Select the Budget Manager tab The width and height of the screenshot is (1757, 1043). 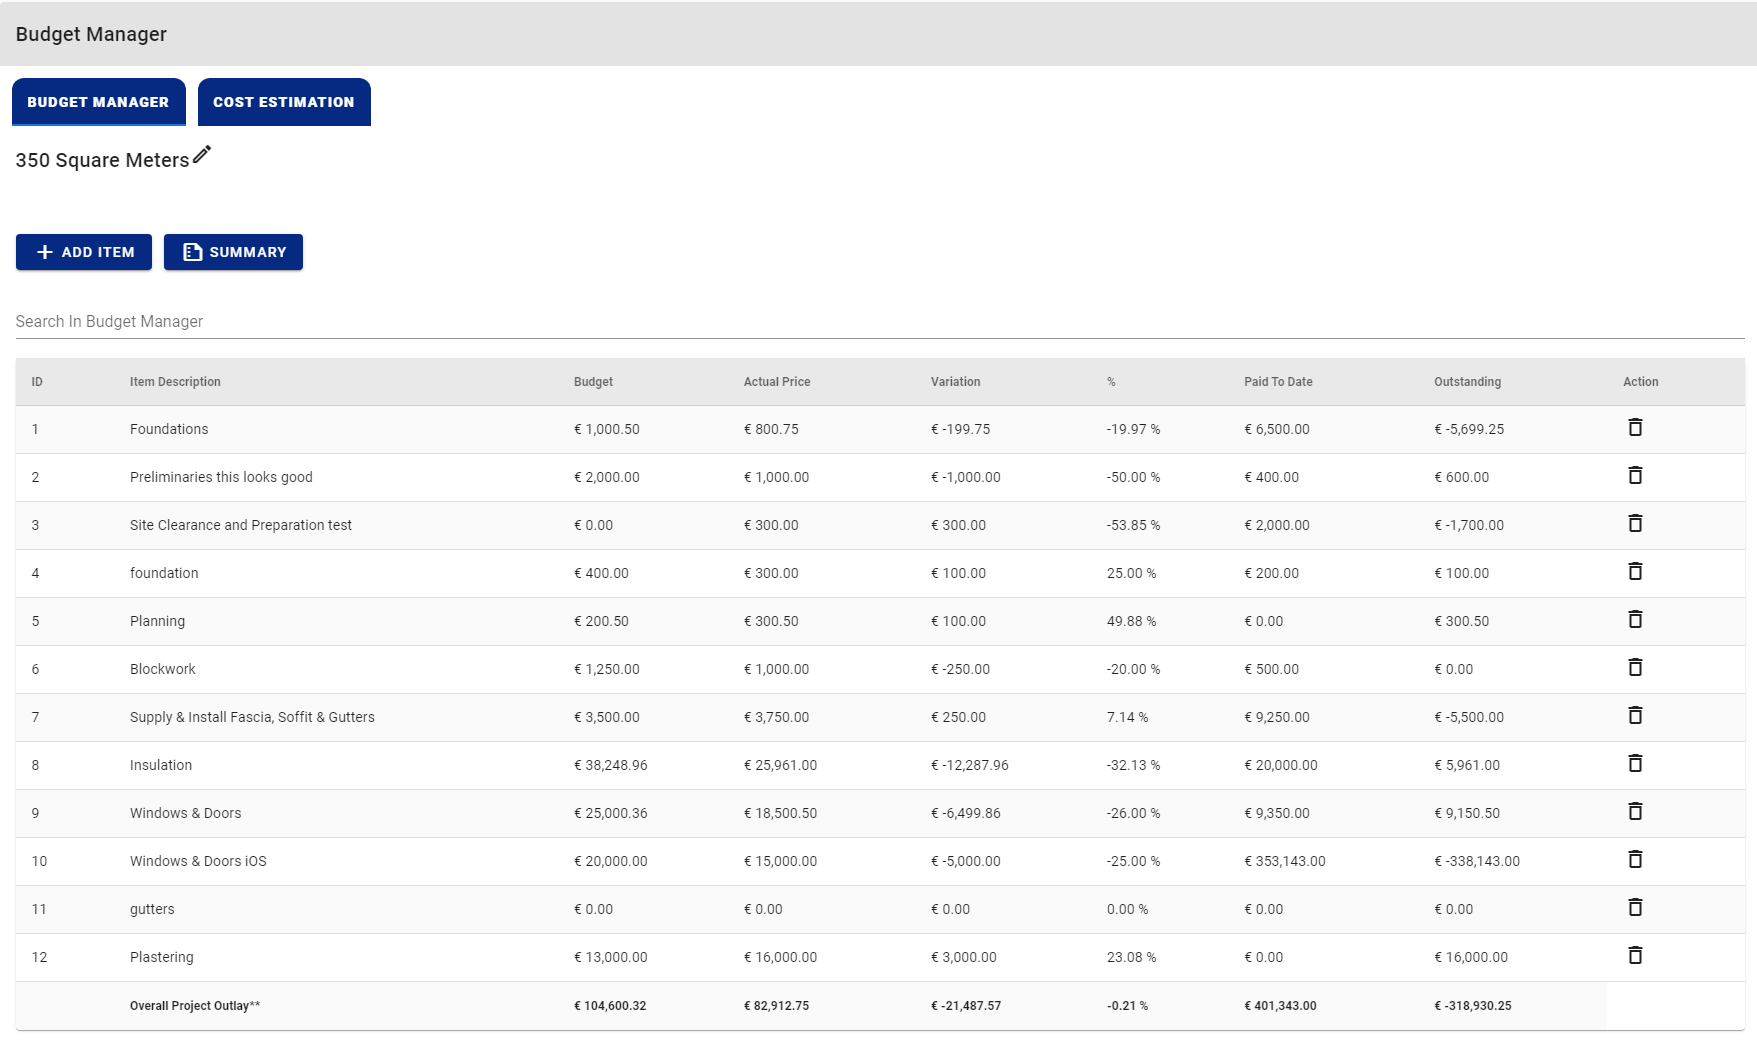click(x=98, y=102)
